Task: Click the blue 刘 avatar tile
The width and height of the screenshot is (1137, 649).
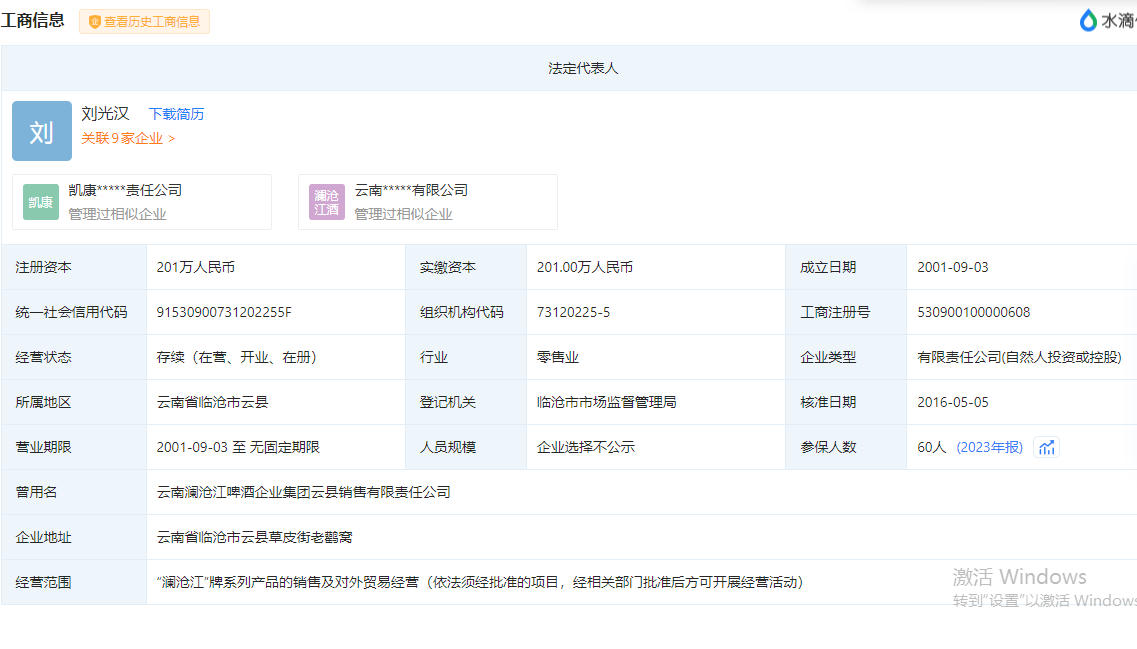Action: (x=42, y=131)
